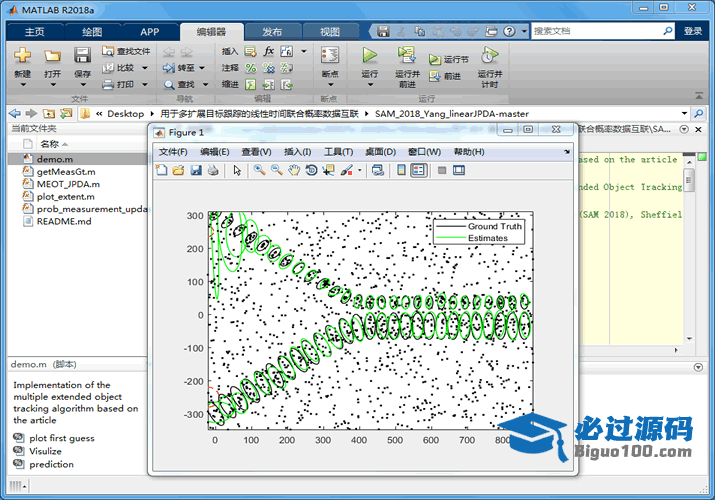
Task: Click the percent comment icon in 注释 row
Action: [x=251, y=68]
